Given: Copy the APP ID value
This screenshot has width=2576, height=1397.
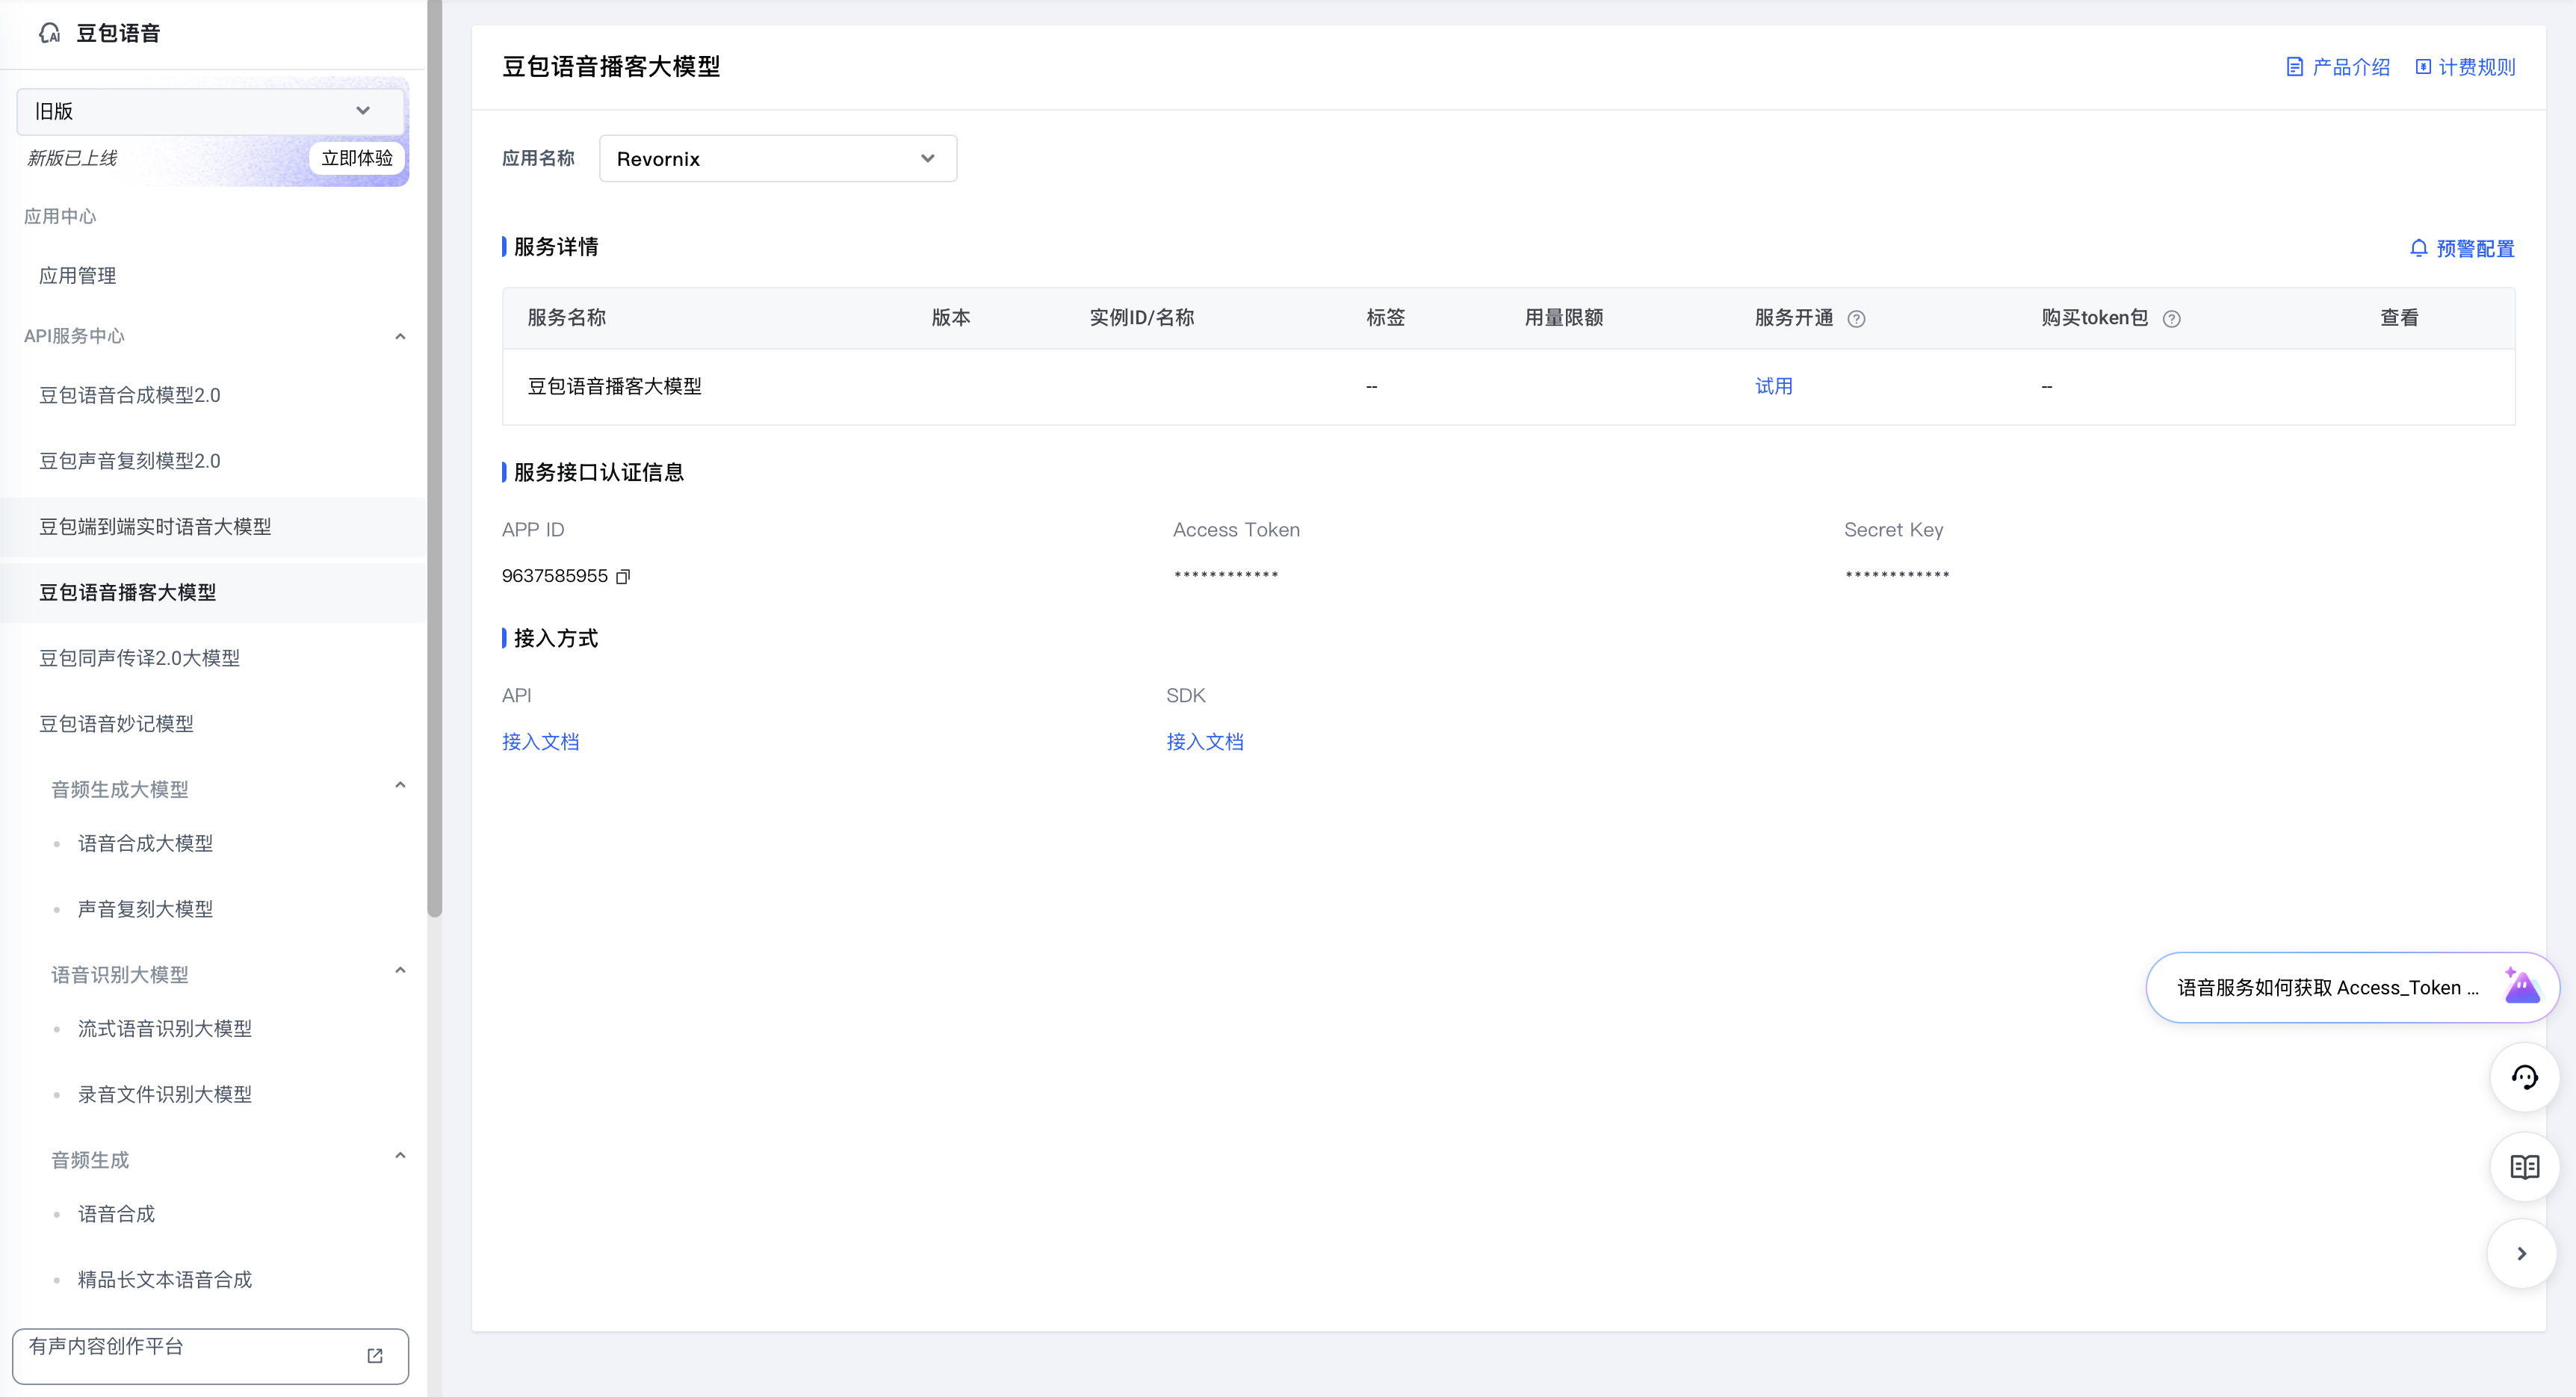Looking at the screenshot, I should (623, 576).
